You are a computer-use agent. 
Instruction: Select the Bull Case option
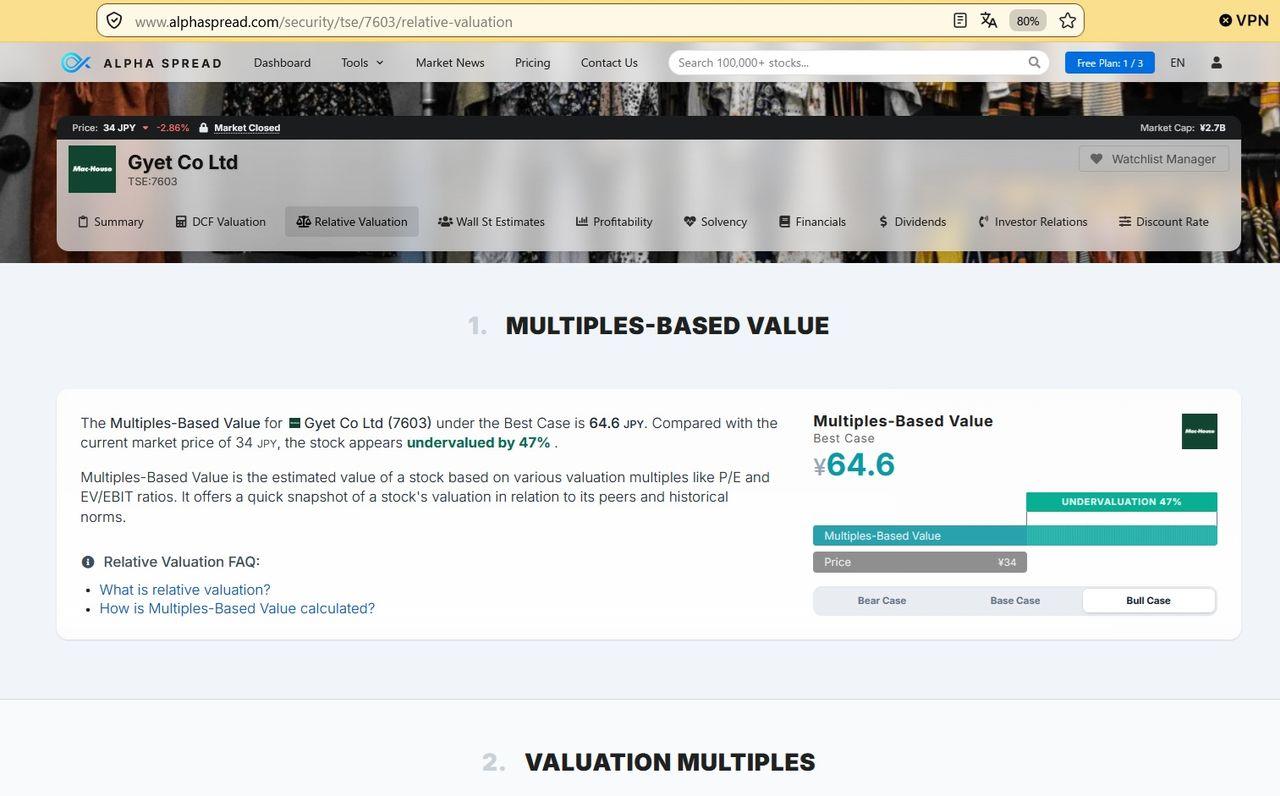1148,600
